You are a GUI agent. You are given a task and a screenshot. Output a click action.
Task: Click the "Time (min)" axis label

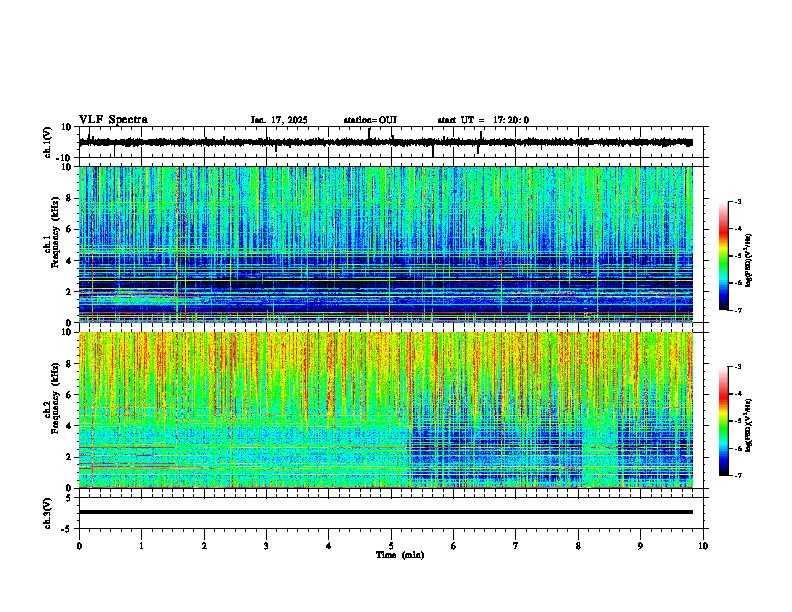click(x=400, y=555)
